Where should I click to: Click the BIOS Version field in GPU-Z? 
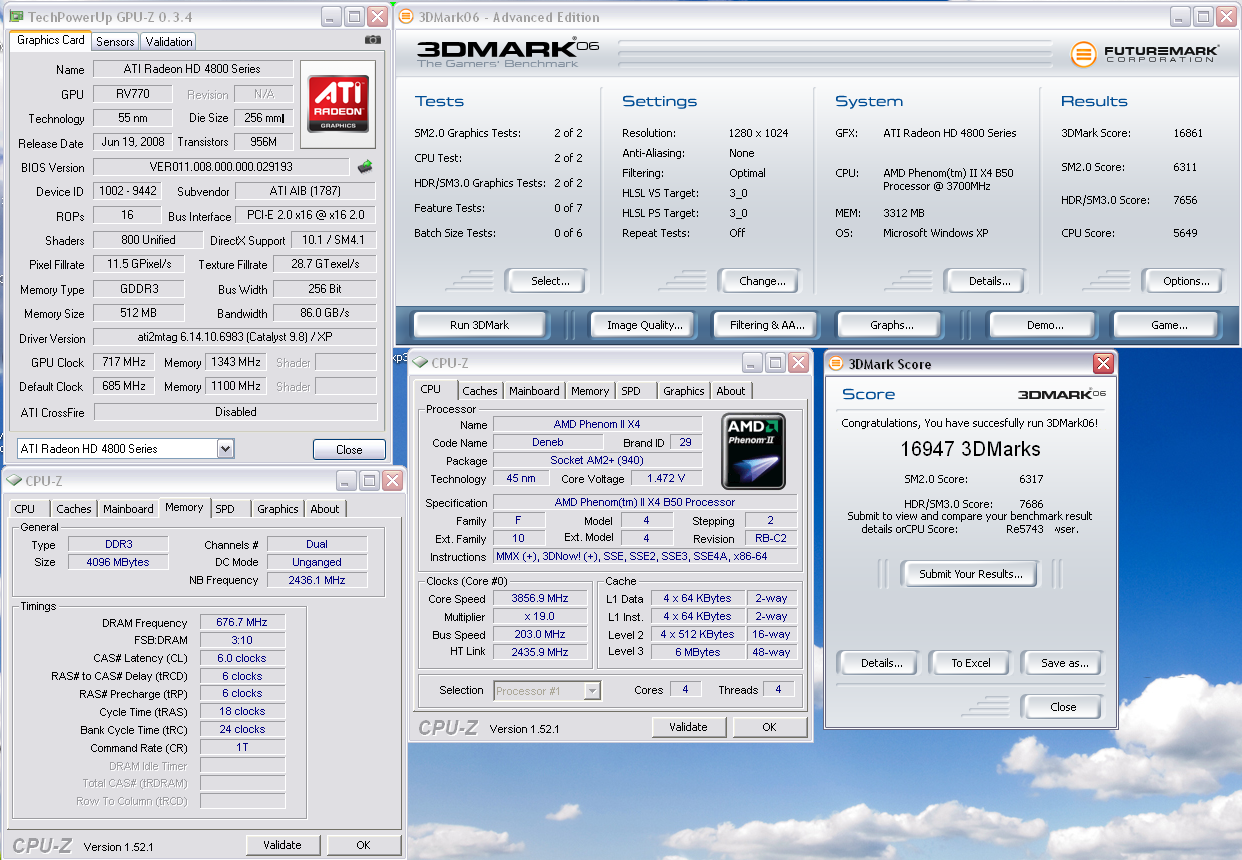point(221,167)
